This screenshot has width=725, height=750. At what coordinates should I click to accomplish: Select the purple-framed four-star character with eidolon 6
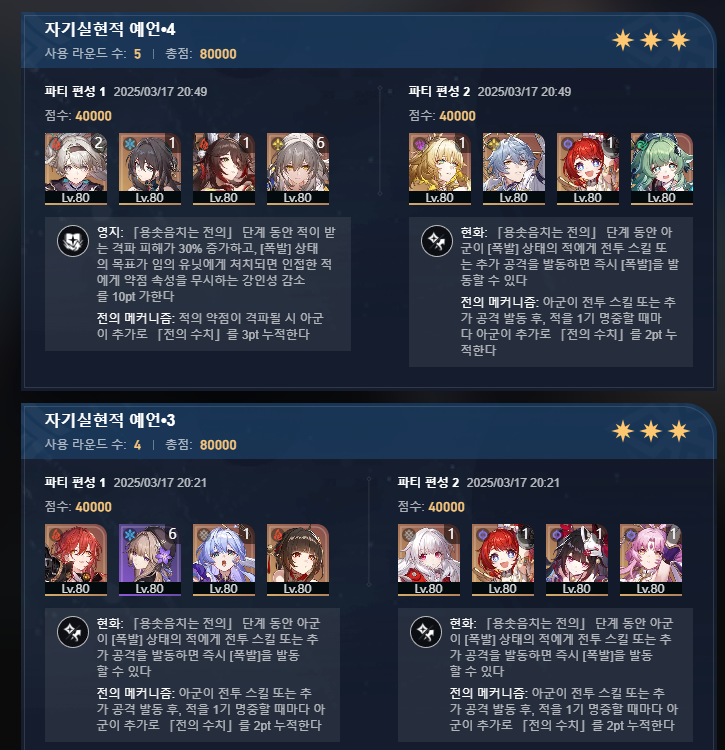tap(150, 560)
